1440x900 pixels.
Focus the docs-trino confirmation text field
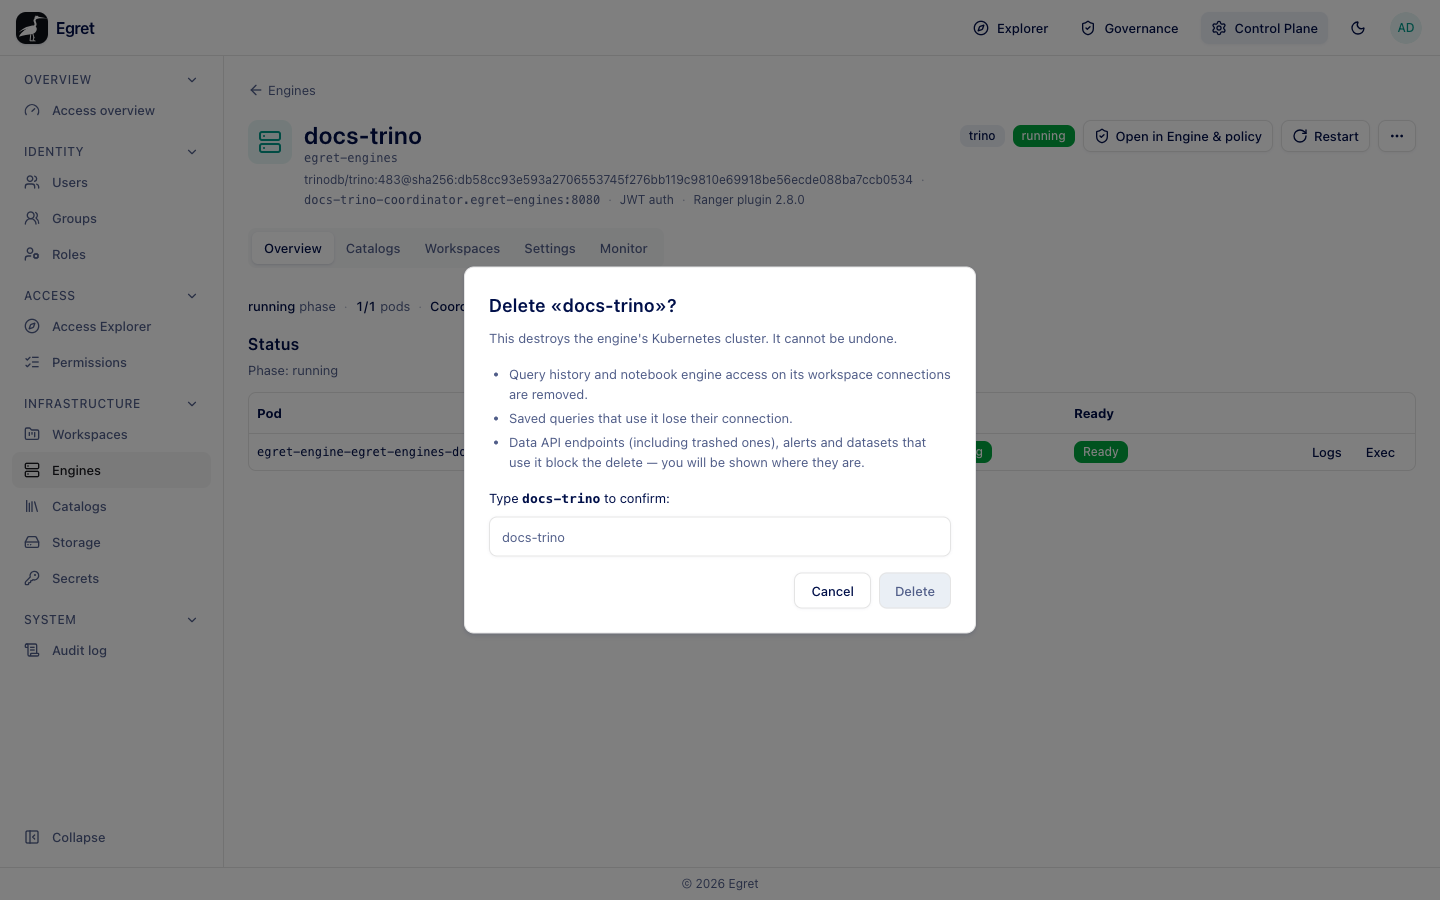pyautogui.click(x=720, y=537)
